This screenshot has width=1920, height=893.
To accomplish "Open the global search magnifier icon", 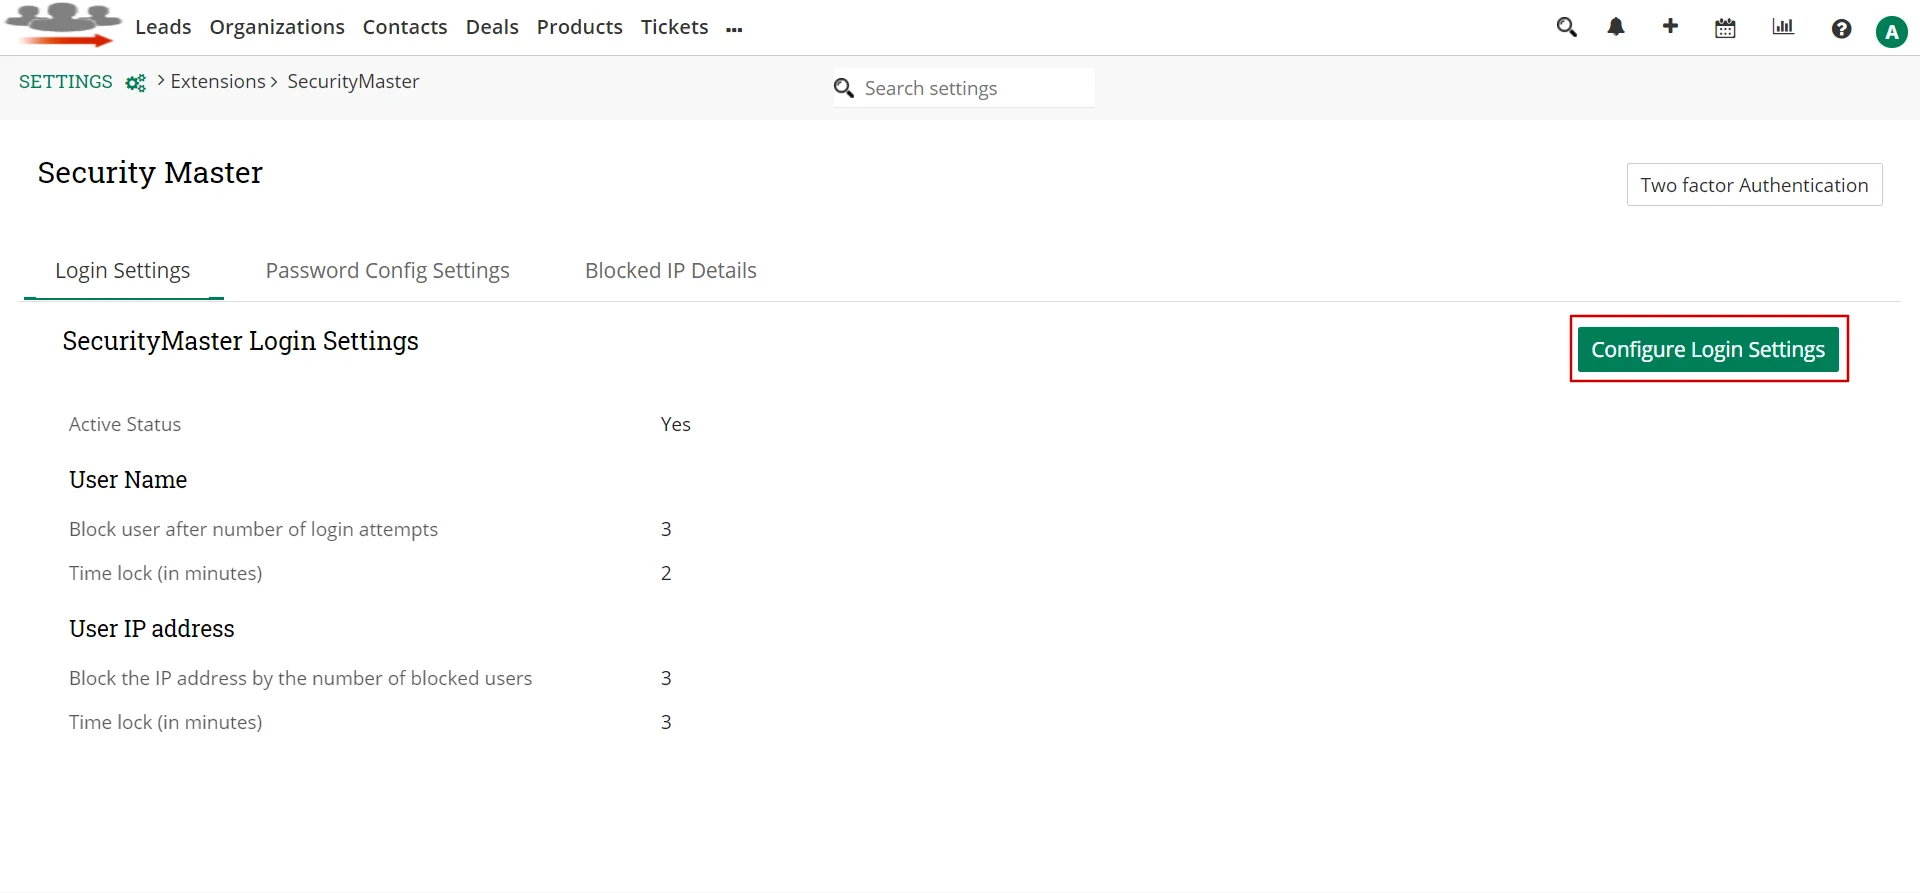I will click(1566, 27).
